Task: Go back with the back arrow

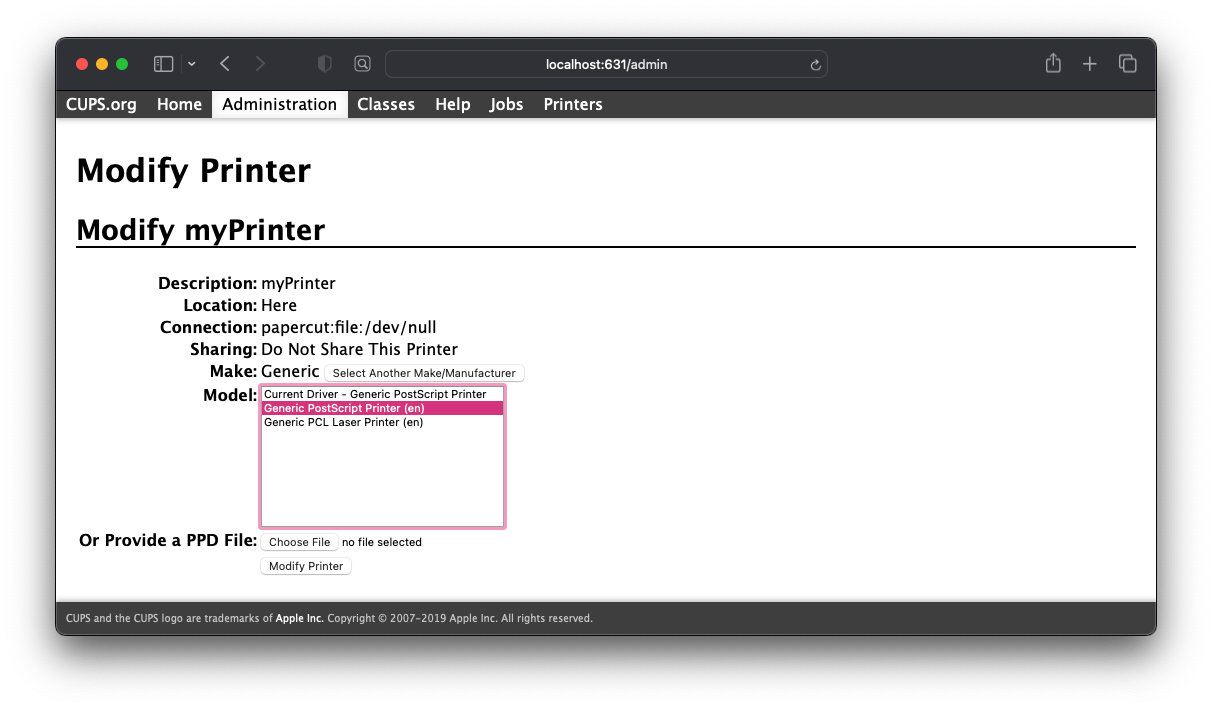Action: [x=225, y=64]
